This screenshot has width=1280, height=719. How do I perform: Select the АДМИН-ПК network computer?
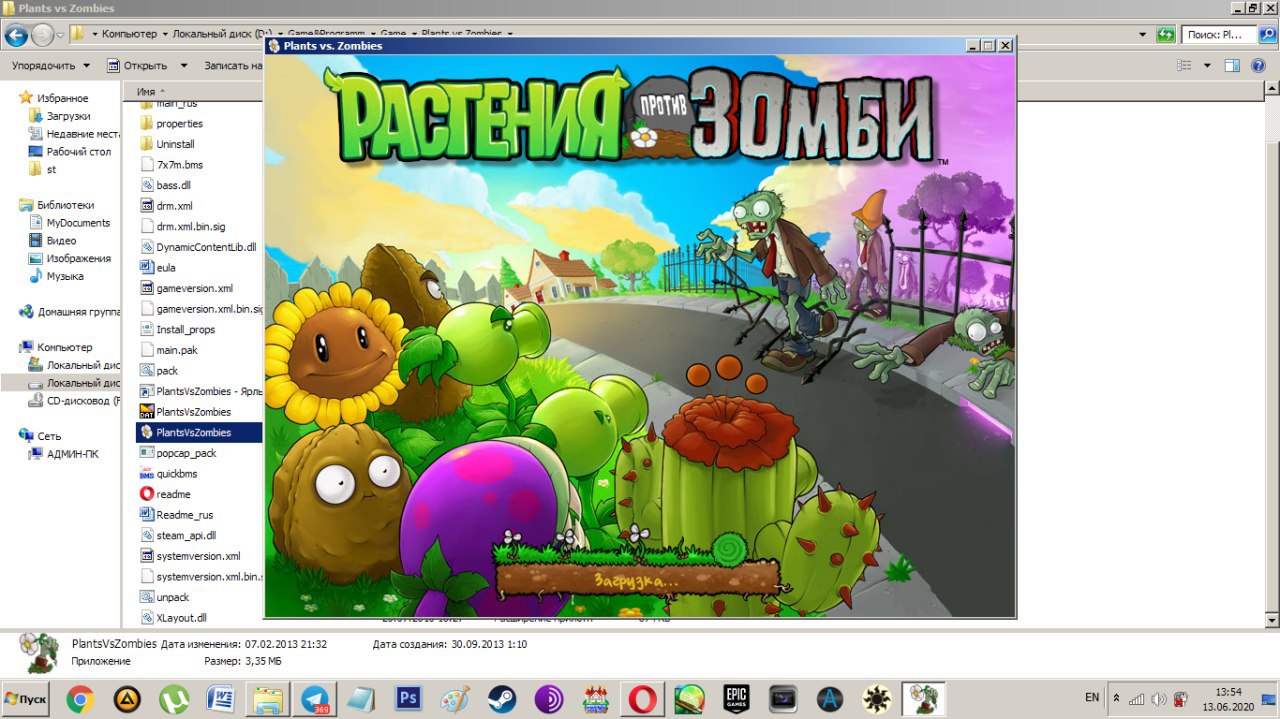pos(64,454)
